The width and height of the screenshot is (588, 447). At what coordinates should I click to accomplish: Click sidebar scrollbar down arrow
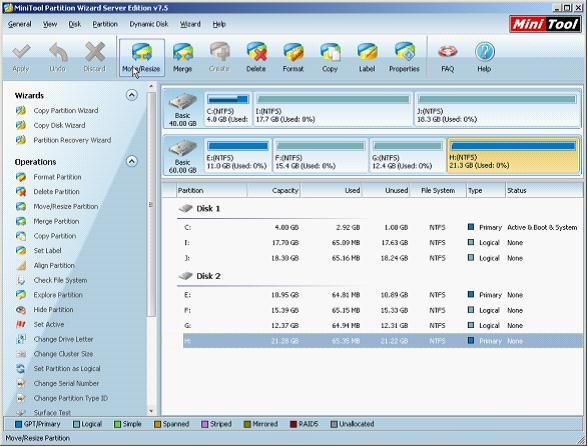152,411
